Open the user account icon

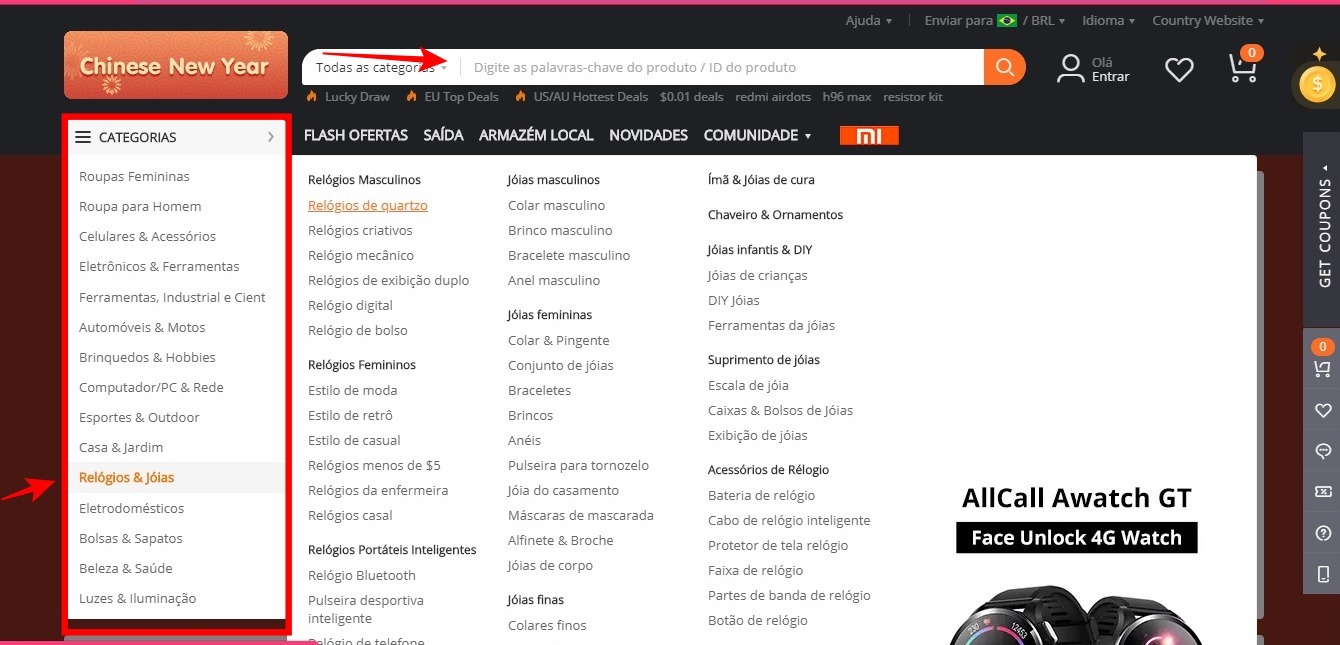tap(1071, 68)
